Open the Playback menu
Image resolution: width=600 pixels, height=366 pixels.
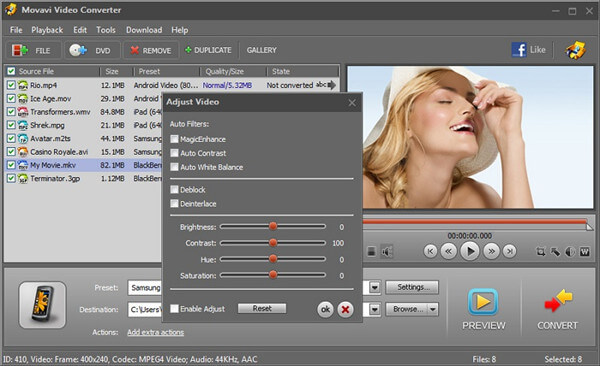[x=47, y=30]
